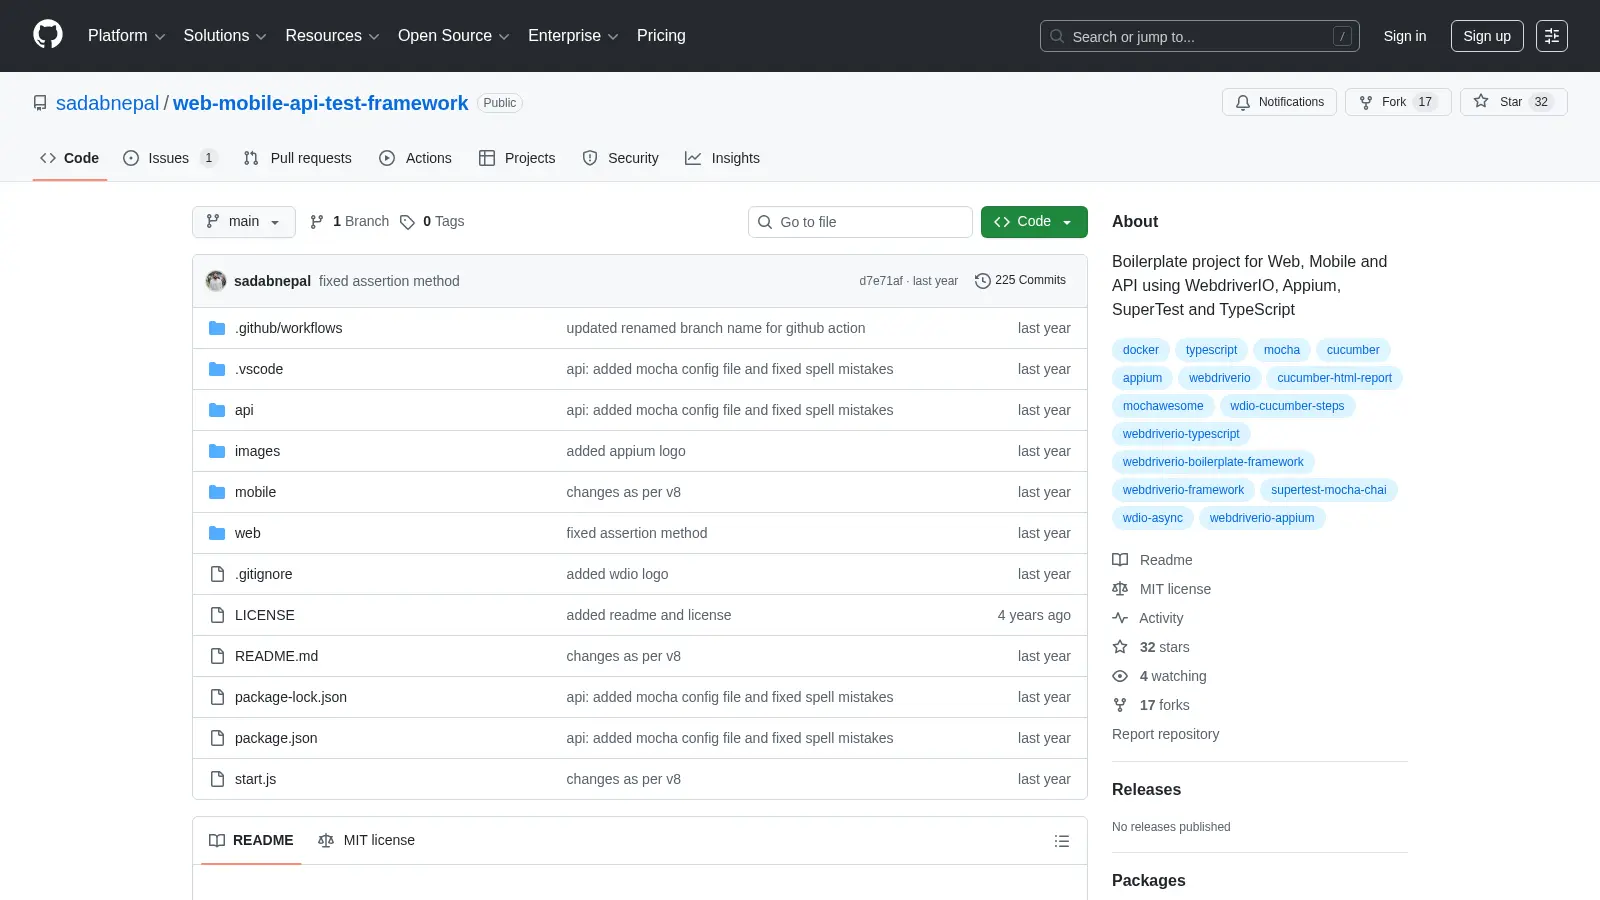Expand the Solutions menu
The width and height of the screenshot is (1600, 900).
(x=225, y=36)
